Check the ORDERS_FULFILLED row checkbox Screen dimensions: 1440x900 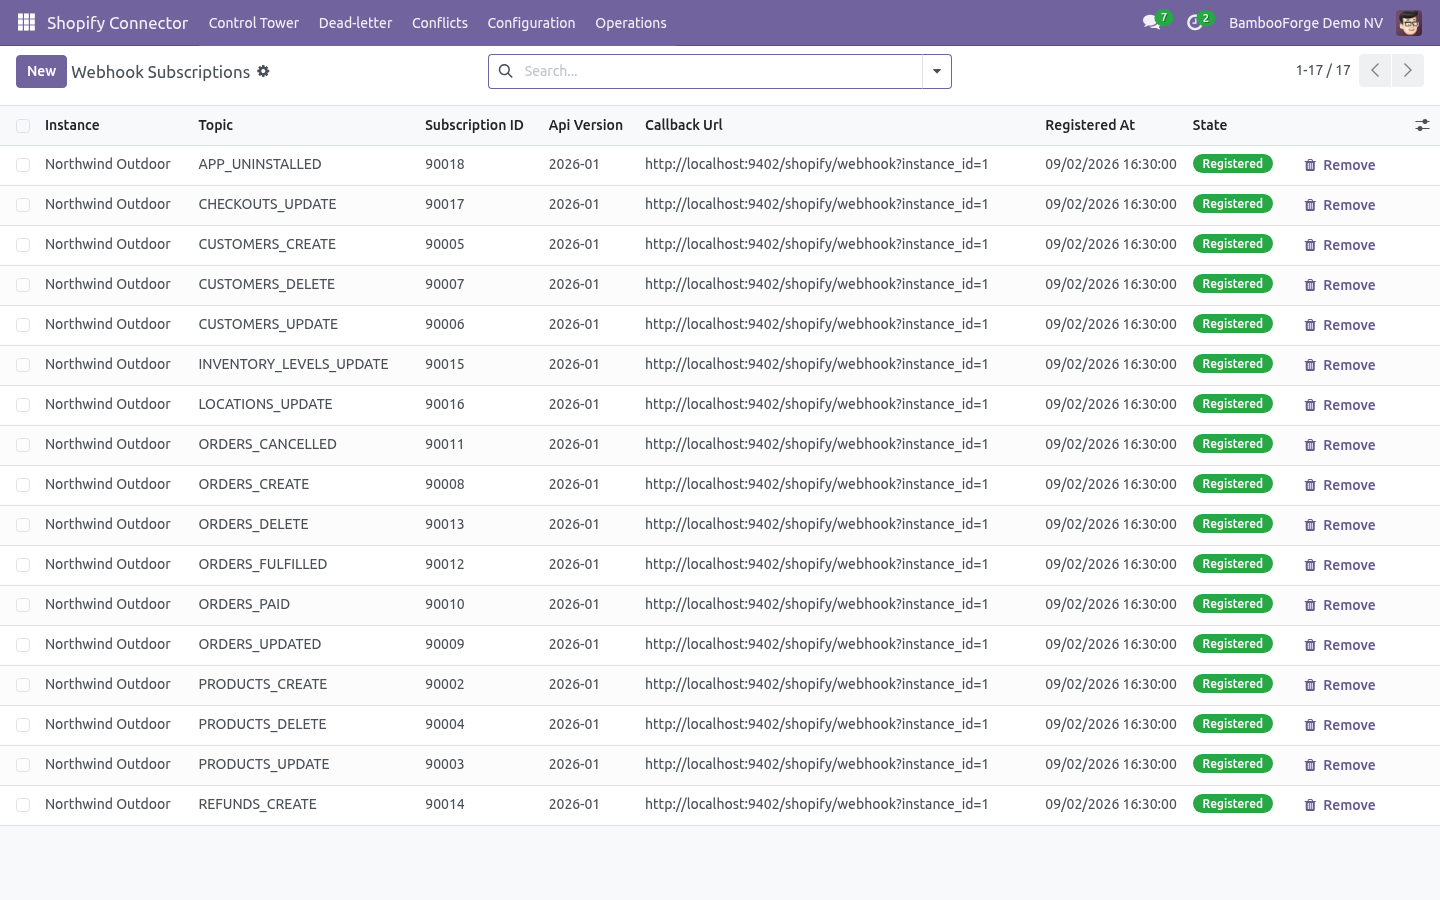click(23, 565)
